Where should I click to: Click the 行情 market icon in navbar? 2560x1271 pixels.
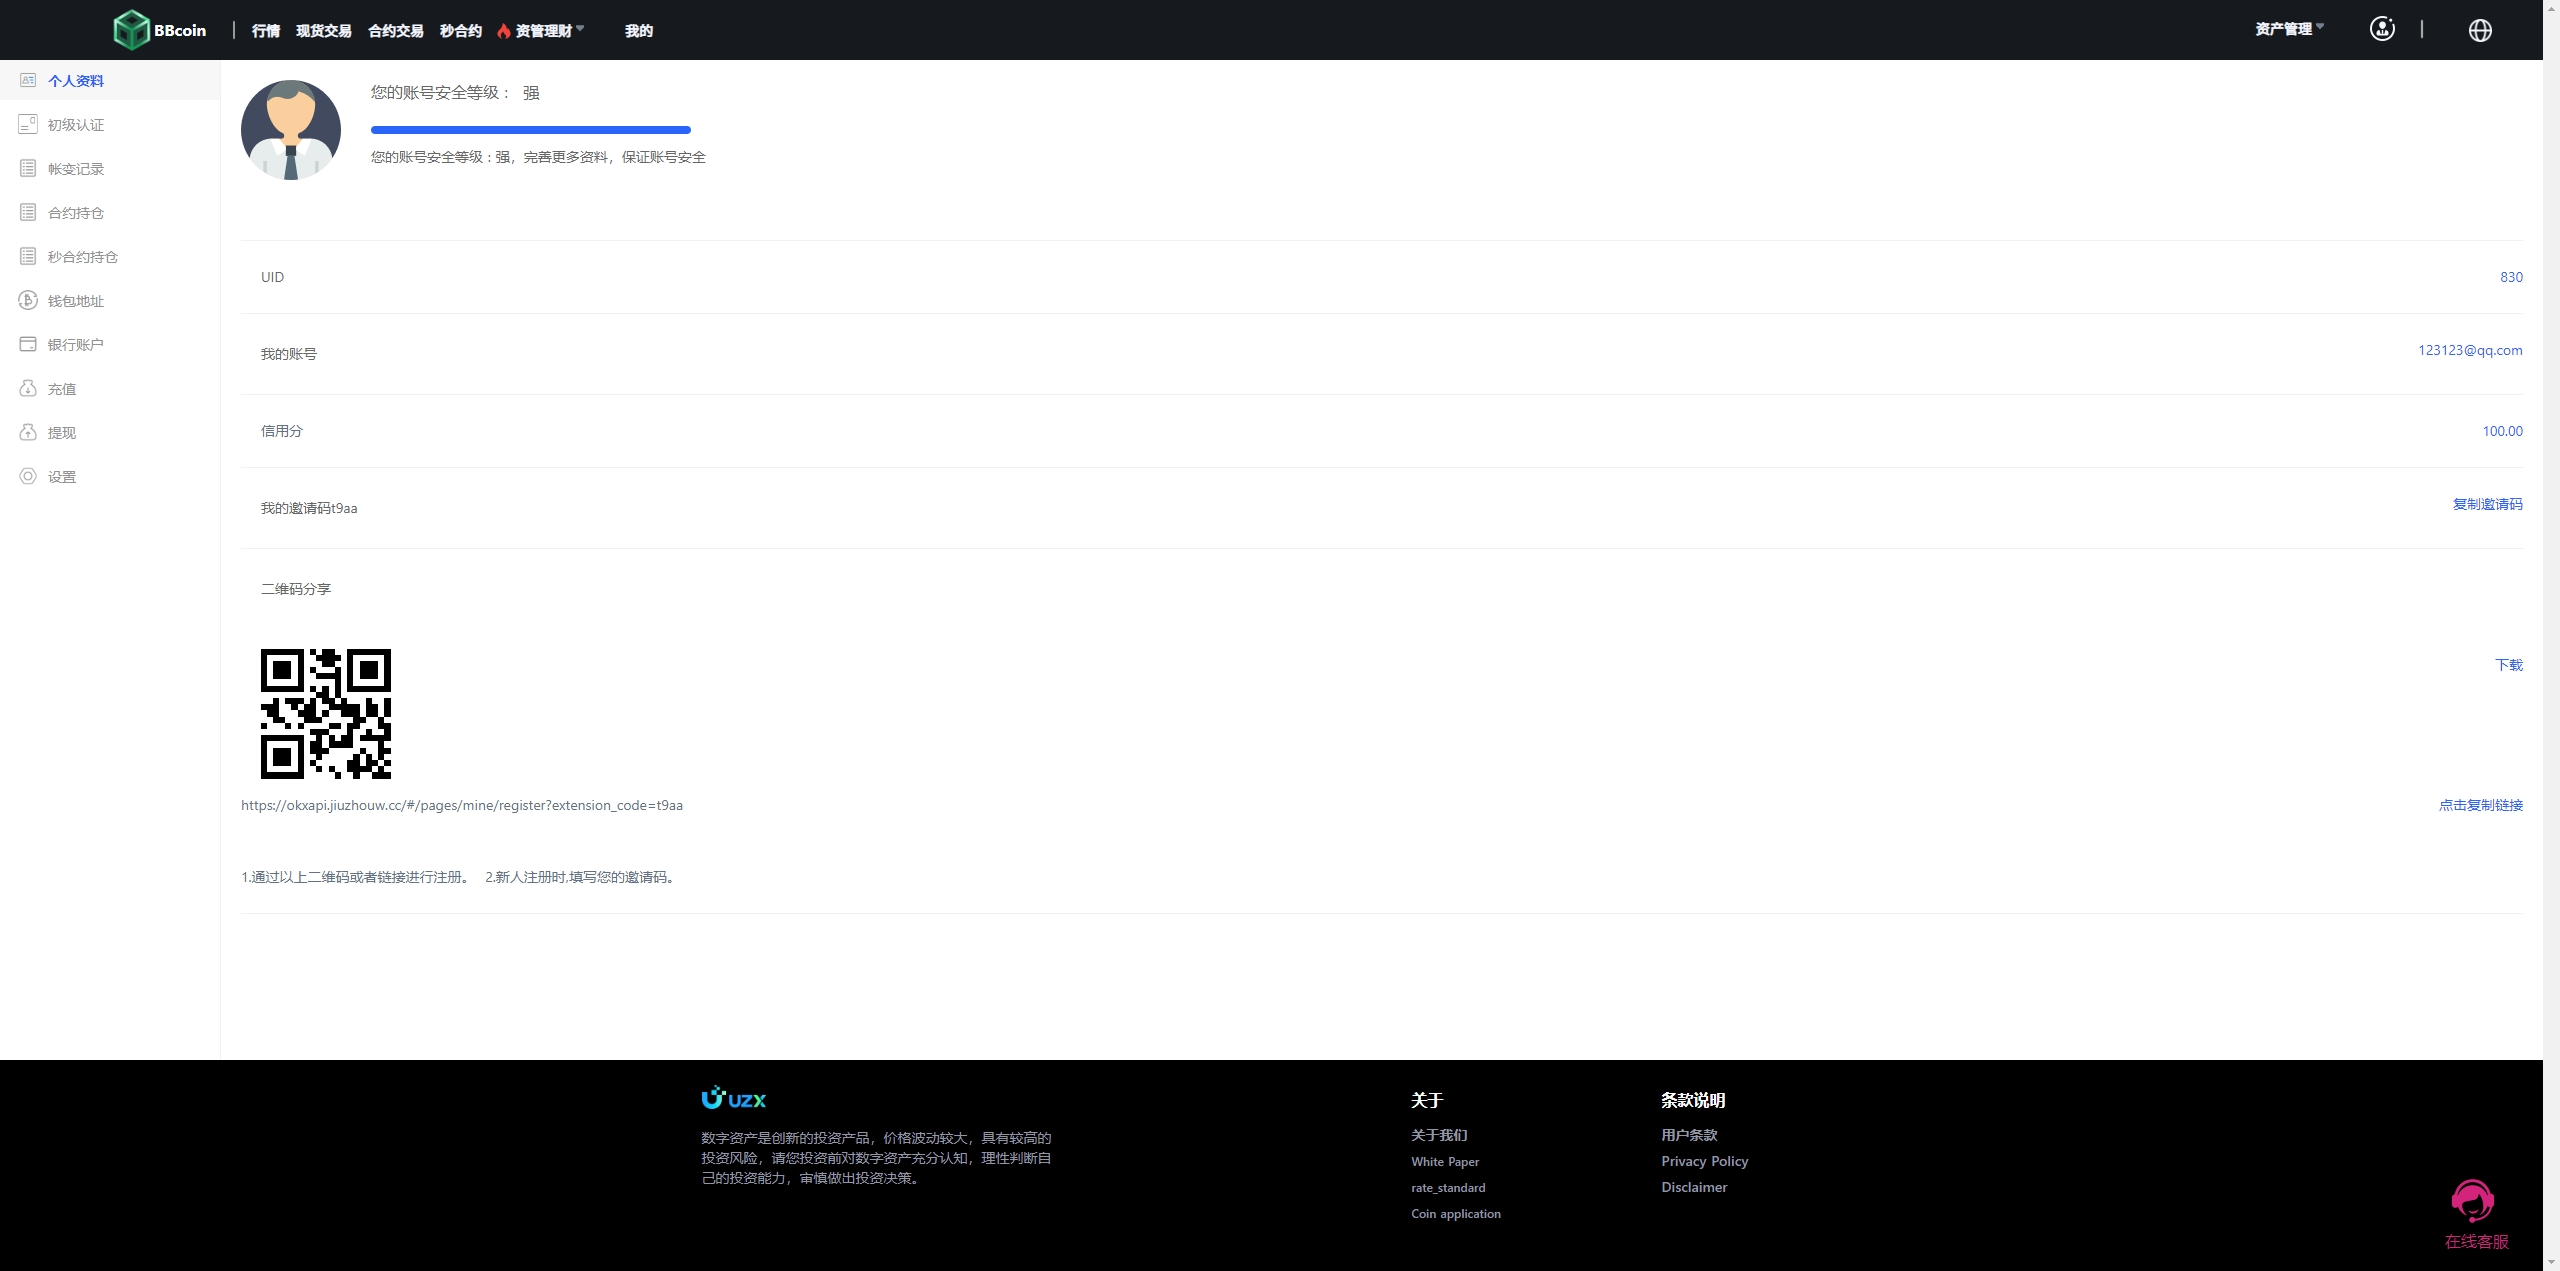click(x=266, y=29)
